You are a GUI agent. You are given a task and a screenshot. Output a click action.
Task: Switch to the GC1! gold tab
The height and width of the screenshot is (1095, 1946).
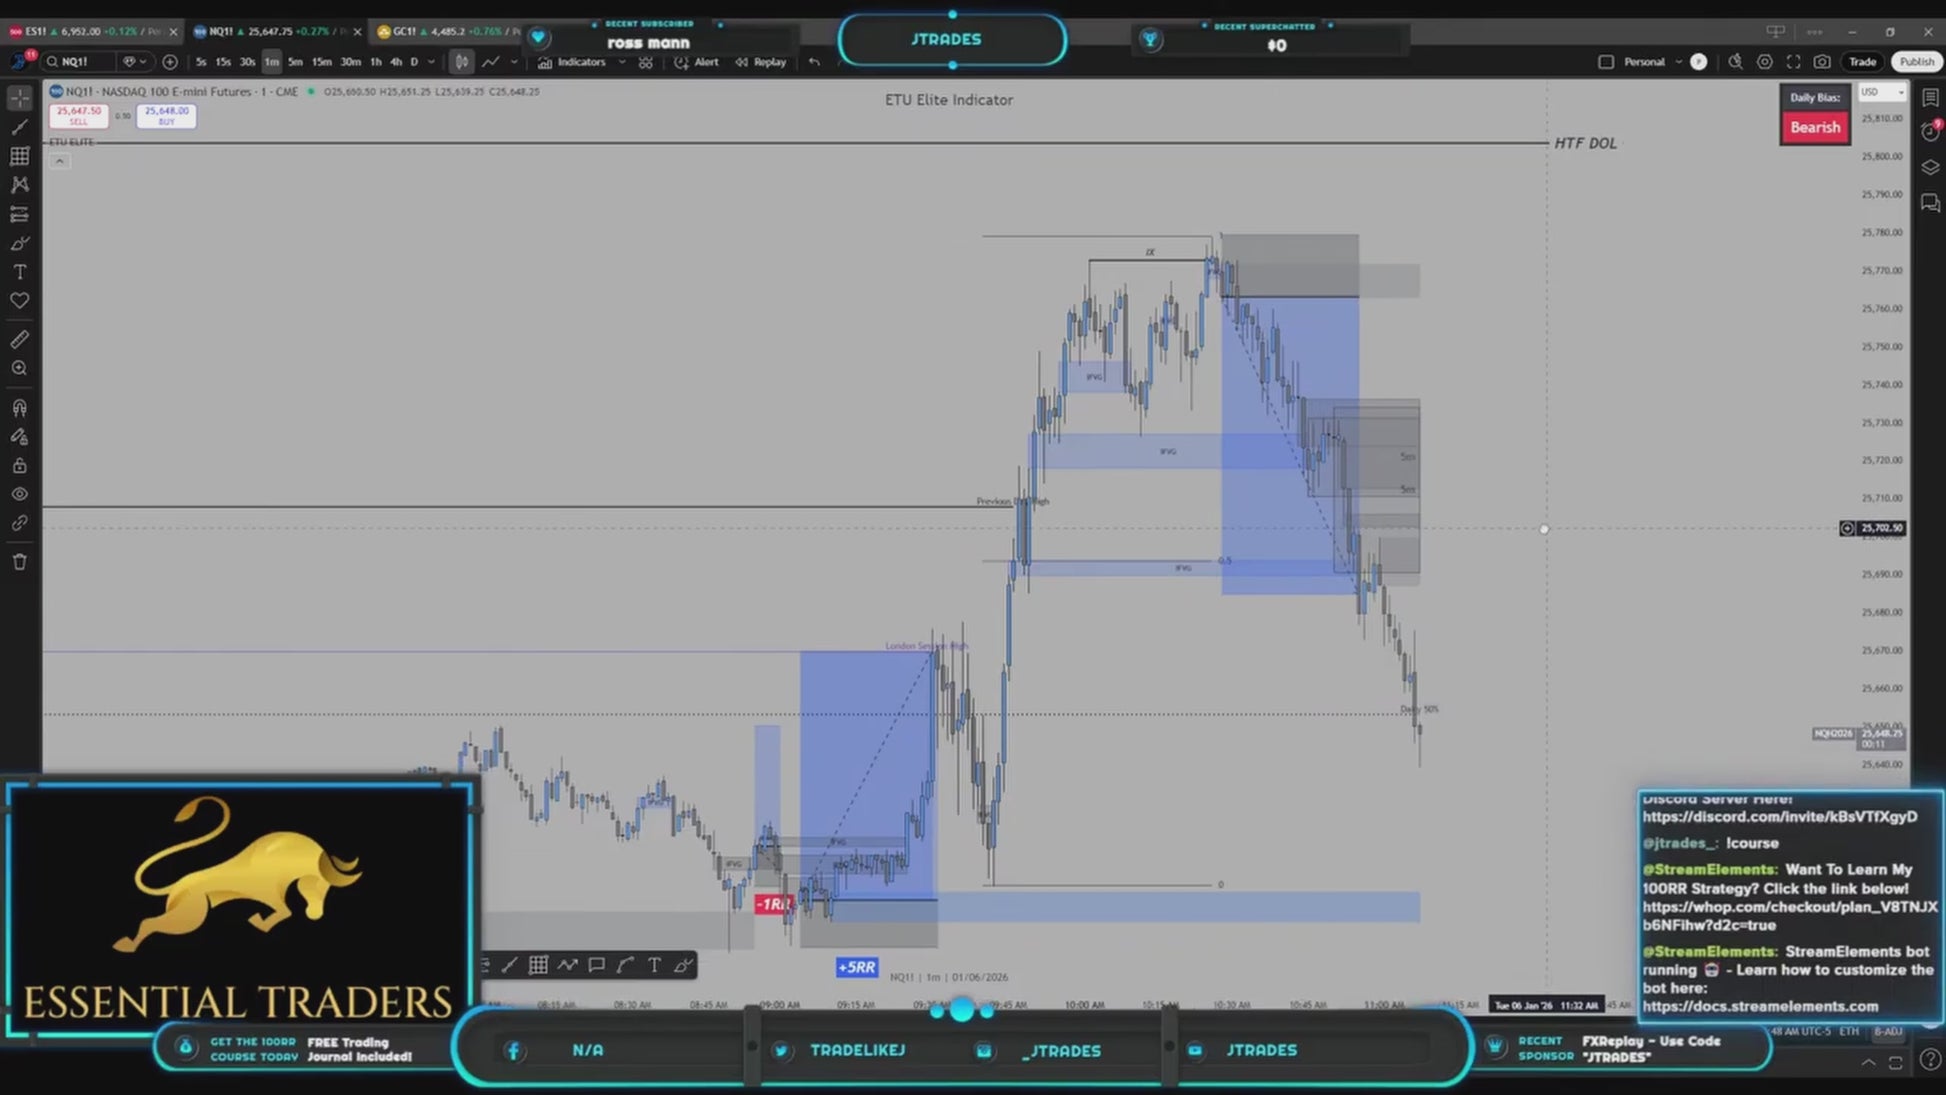coord(404,32)
